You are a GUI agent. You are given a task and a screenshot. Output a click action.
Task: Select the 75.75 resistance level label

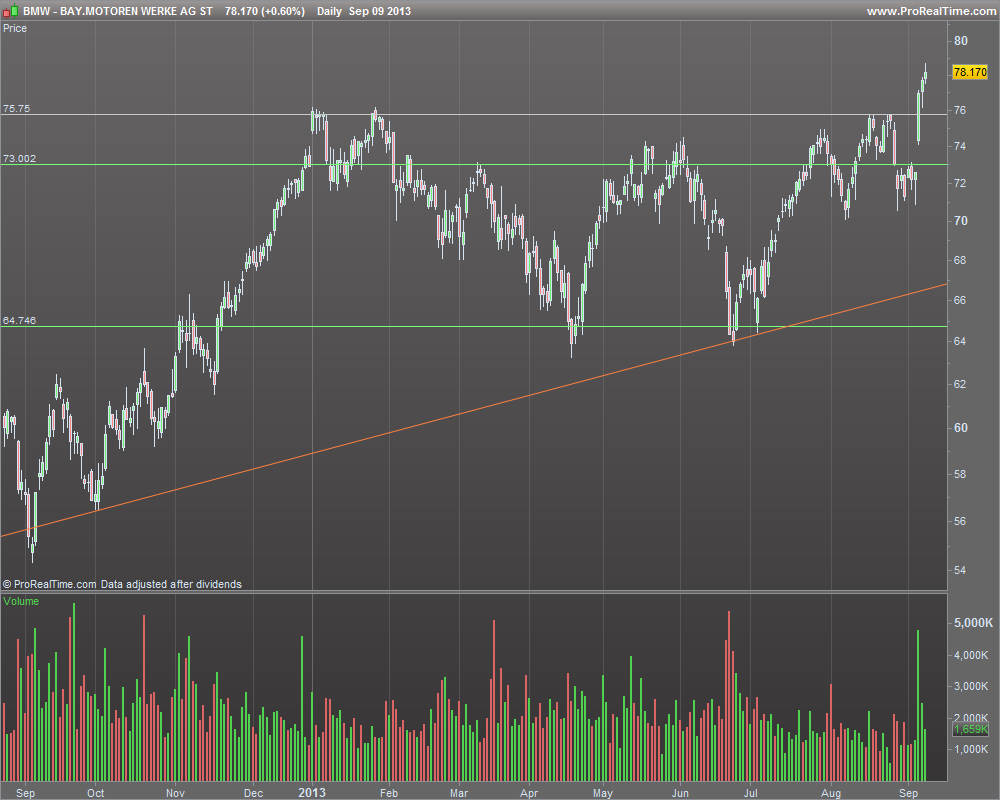pyautogui.click(x=17, y=108)
